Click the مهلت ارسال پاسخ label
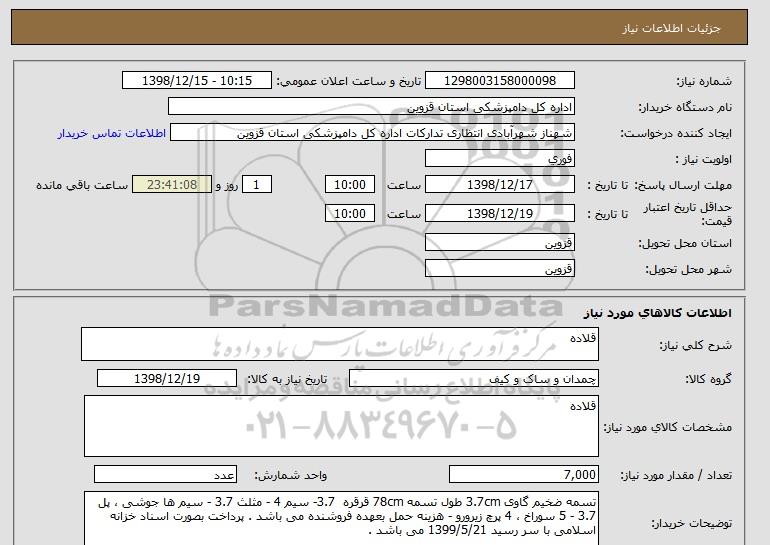This screenshot has height=545, width=770. (x=683, y=185)
